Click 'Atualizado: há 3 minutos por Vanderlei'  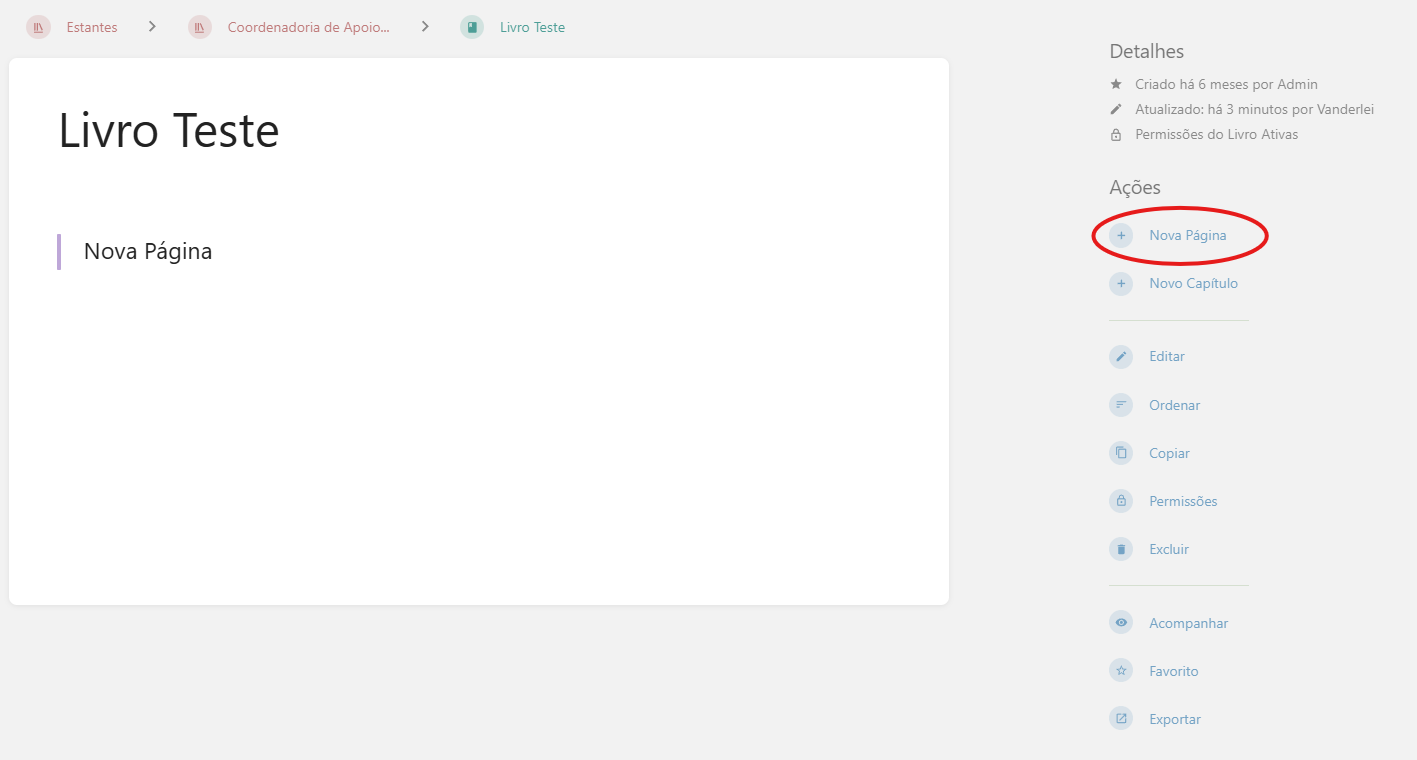tap(1254, 109)
